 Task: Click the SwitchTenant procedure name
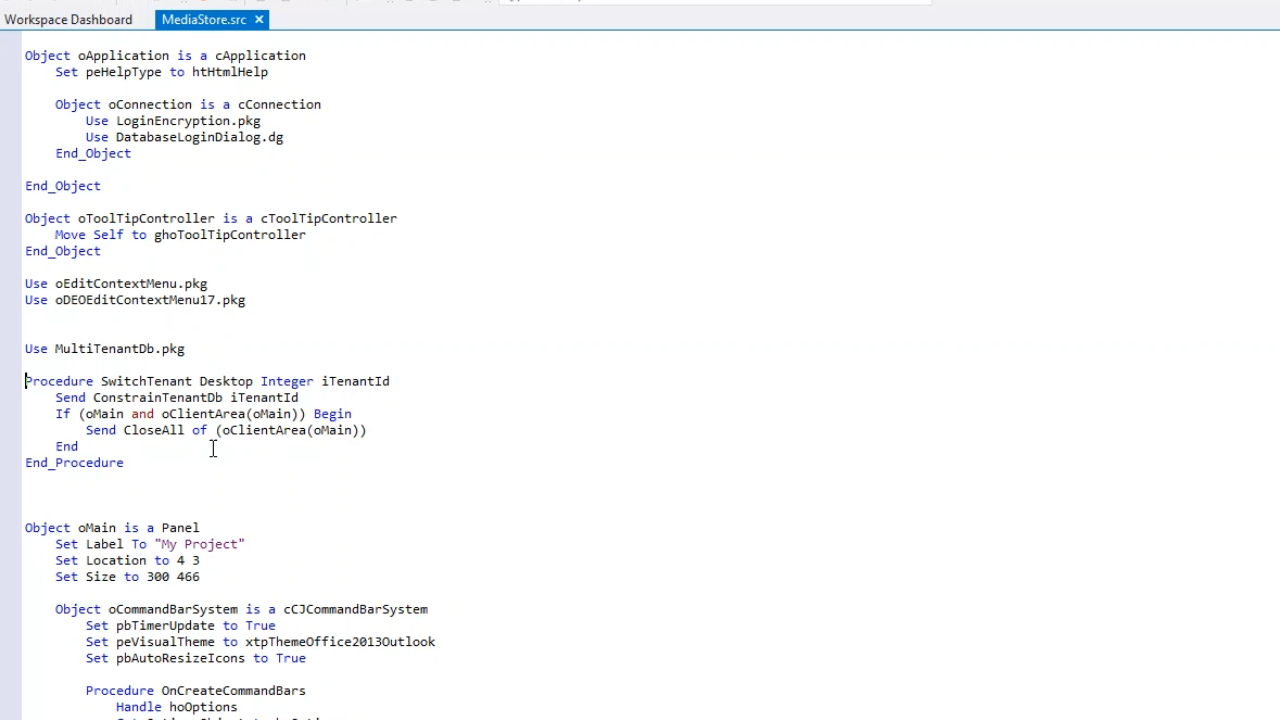[x=146, y=381]
